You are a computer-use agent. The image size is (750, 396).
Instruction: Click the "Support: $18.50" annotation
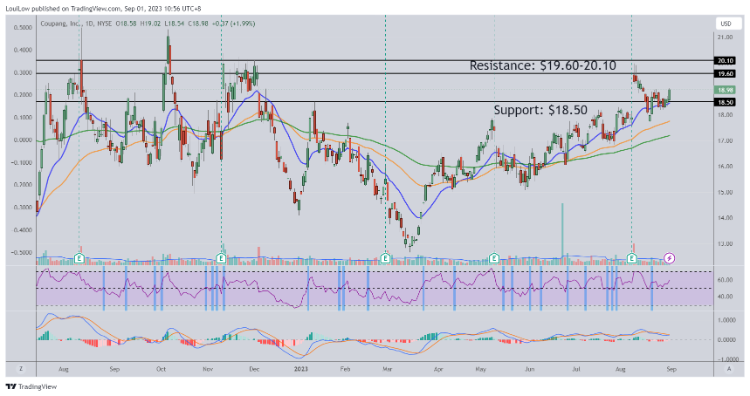(540, 110)
